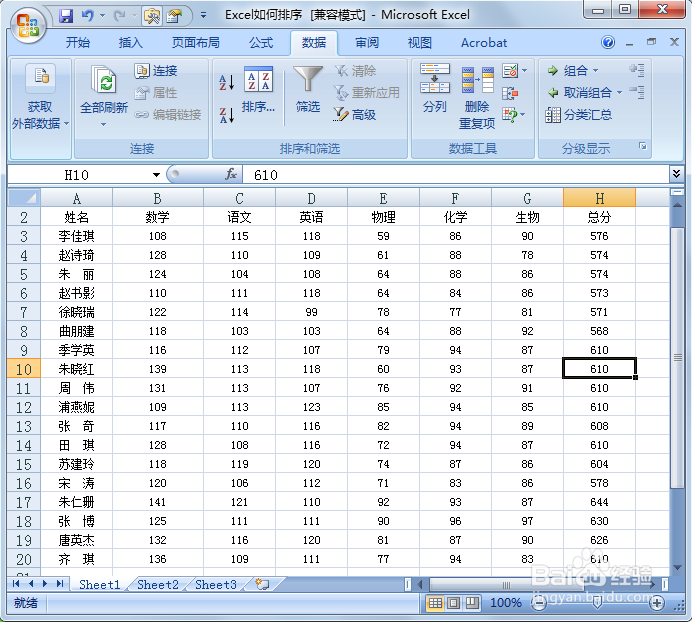The width and height of the screenshot is (692, 622).
Task: Click the what-if analysis icon
Action: point(510,115)
